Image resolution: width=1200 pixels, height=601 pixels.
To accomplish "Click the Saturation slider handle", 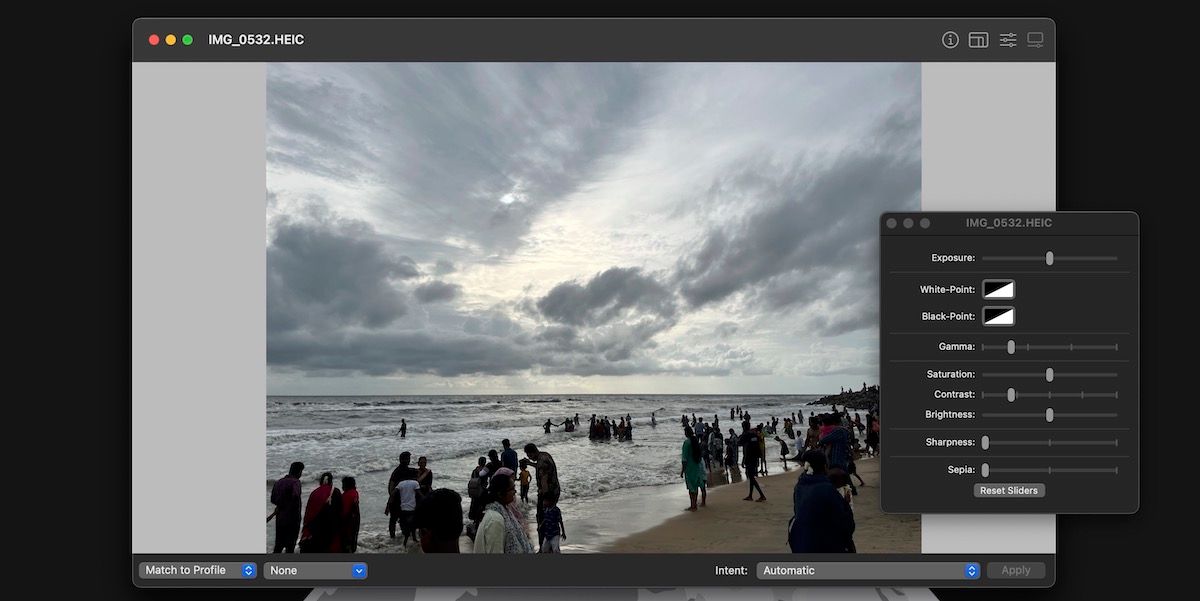I will 1050,373.
